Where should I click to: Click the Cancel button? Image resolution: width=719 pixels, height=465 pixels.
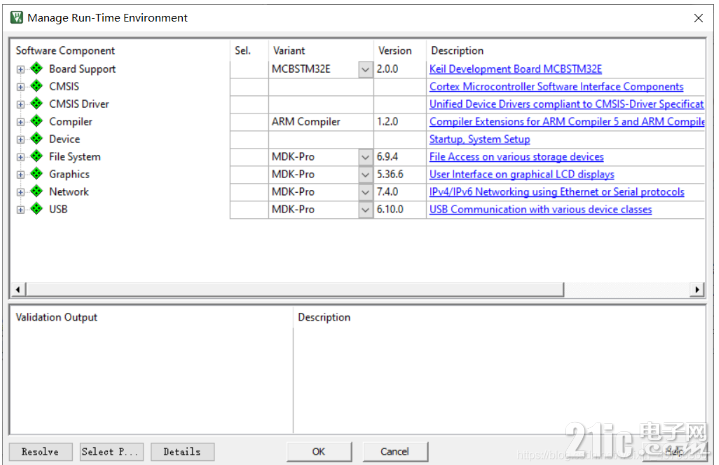coord(395,452)
